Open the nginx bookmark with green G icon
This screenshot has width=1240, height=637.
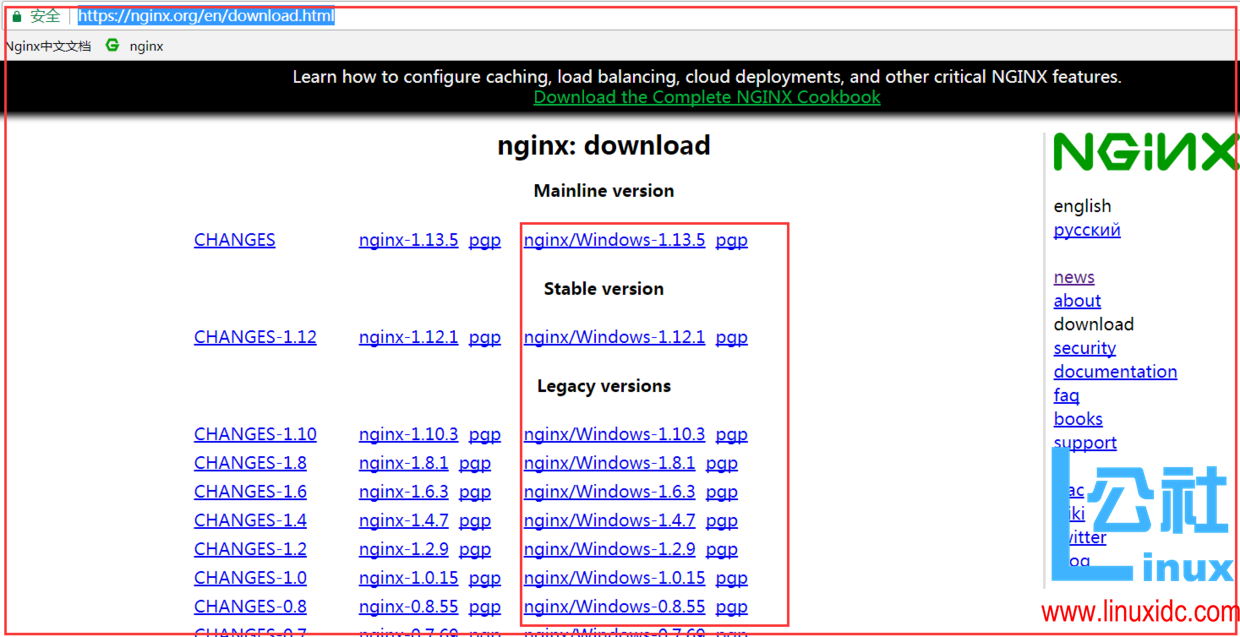pyautogui.click(x=135, y=46)
